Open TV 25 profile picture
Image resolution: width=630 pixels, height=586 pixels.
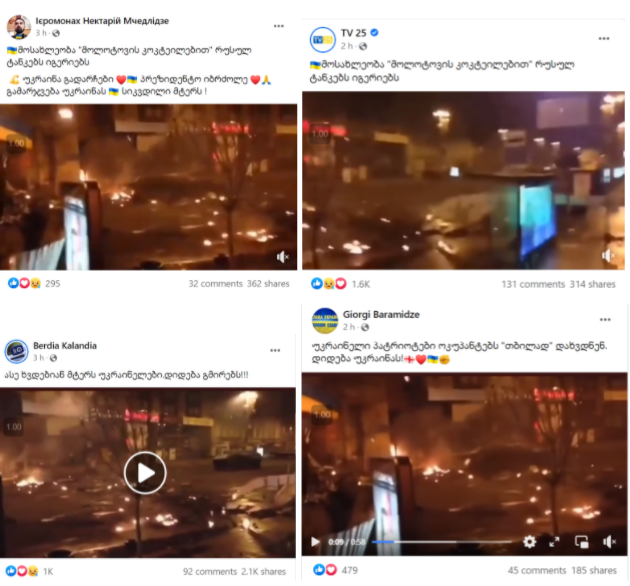point(323,40)
